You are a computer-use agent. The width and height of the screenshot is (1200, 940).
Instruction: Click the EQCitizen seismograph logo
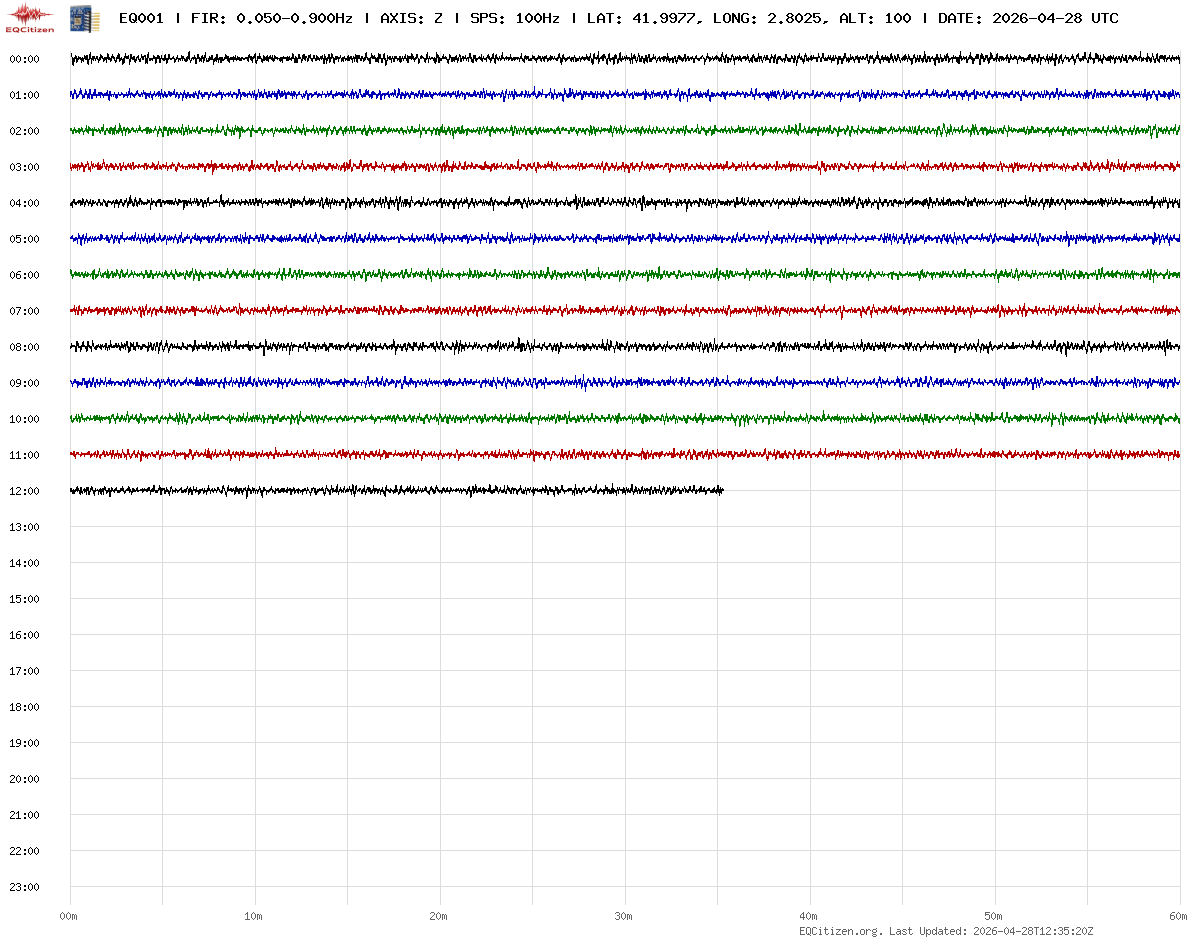30,18
